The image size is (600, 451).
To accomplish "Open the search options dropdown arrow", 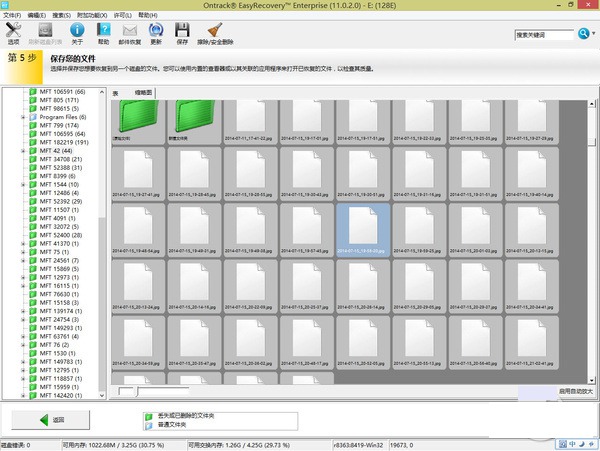I will 593,33.
